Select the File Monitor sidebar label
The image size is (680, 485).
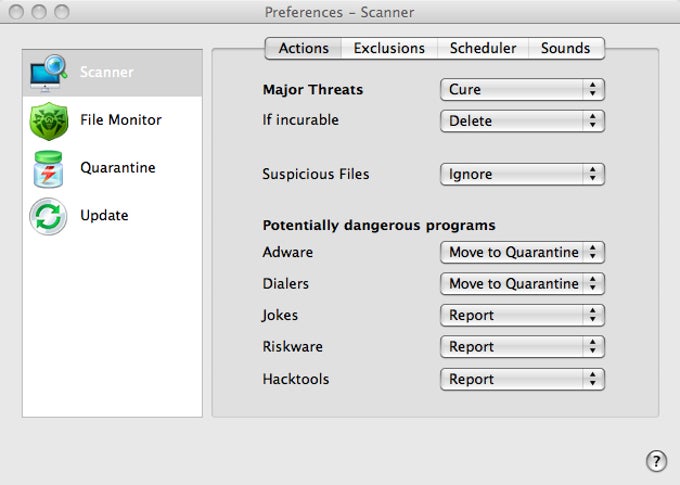121,120
